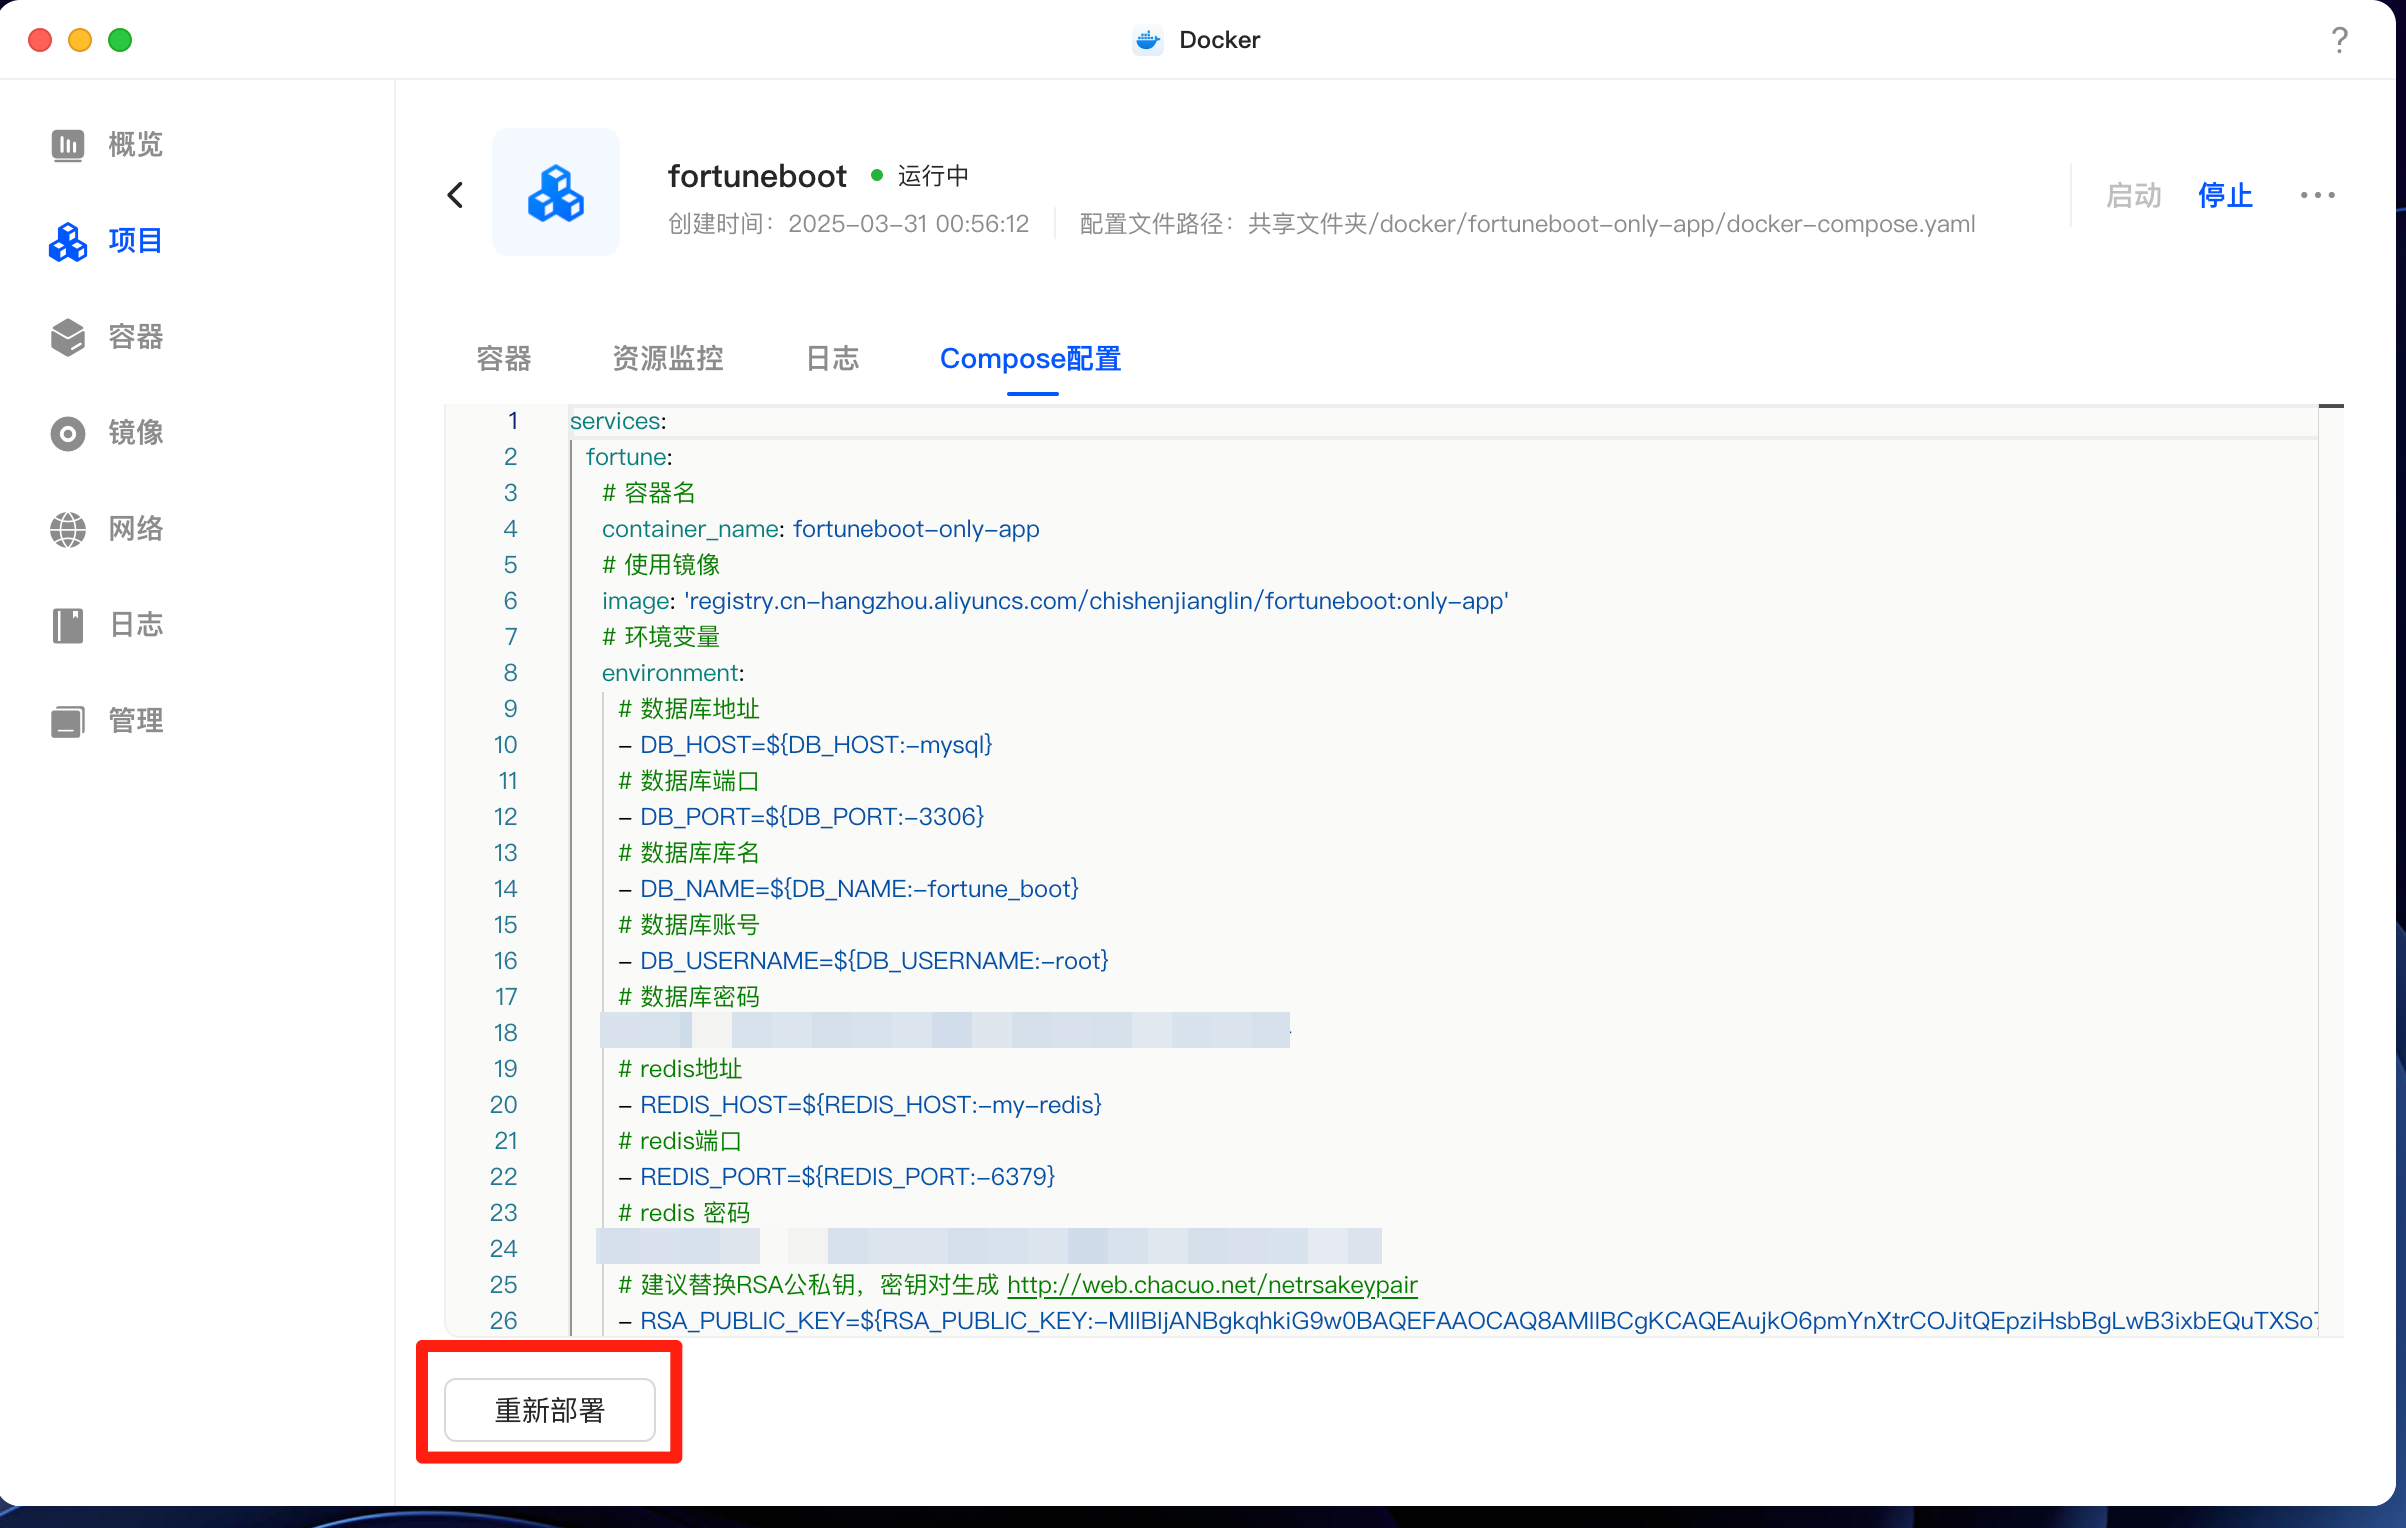The image size is (2406, 1528).
Task: Click the fortuneboot project thumbnail icon
Action: 556,192
